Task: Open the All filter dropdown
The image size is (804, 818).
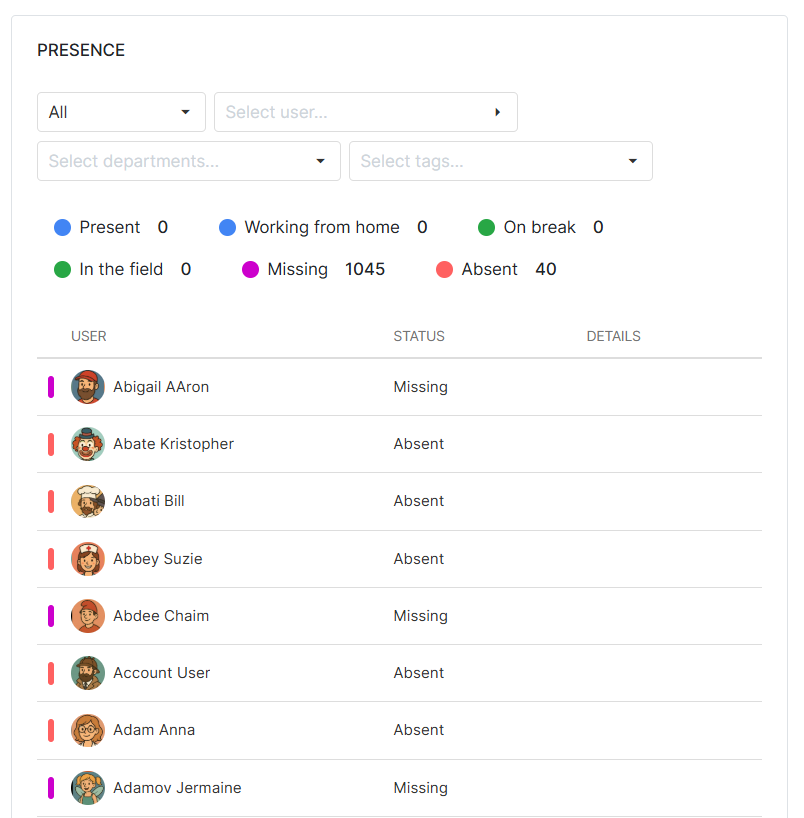Action: pyautogui.click(x=121, y=111)
